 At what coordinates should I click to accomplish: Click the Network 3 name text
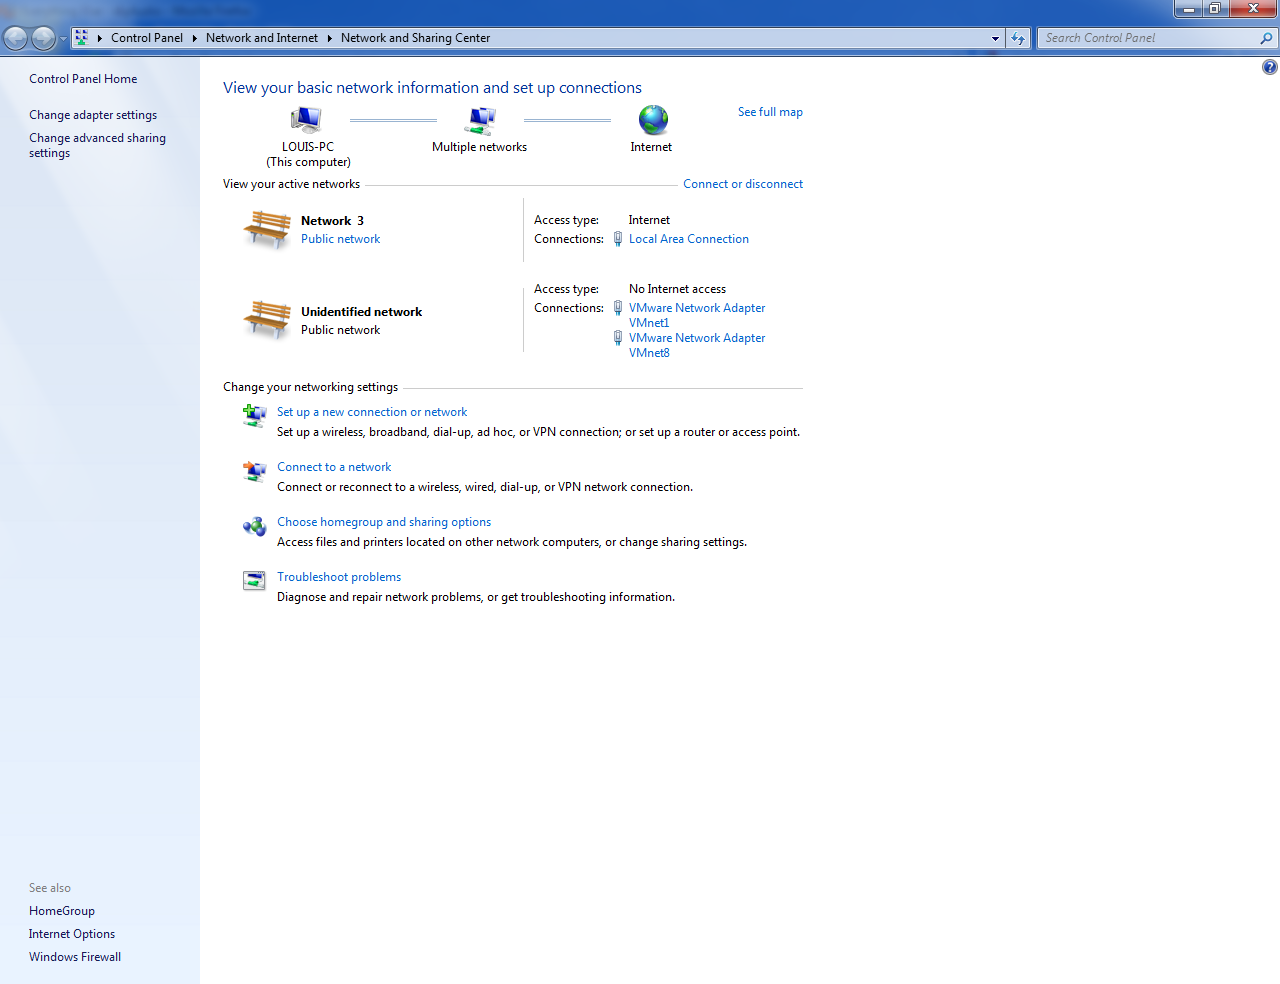click(332, 221)
